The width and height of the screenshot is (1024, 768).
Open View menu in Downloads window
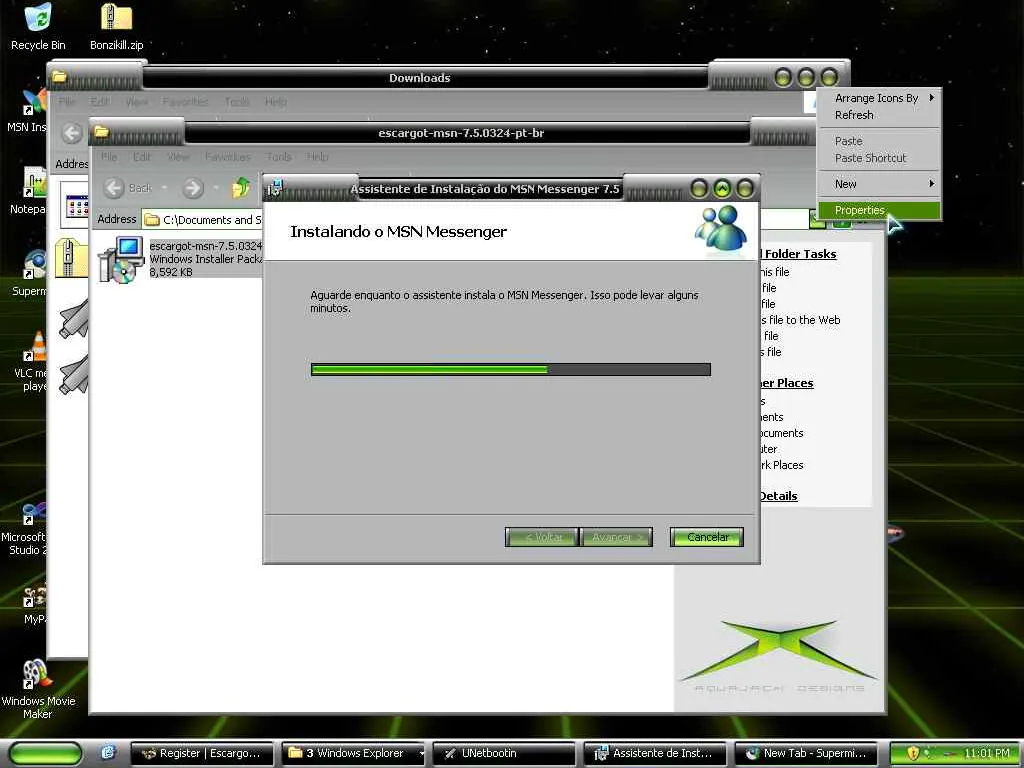point(136,102)
